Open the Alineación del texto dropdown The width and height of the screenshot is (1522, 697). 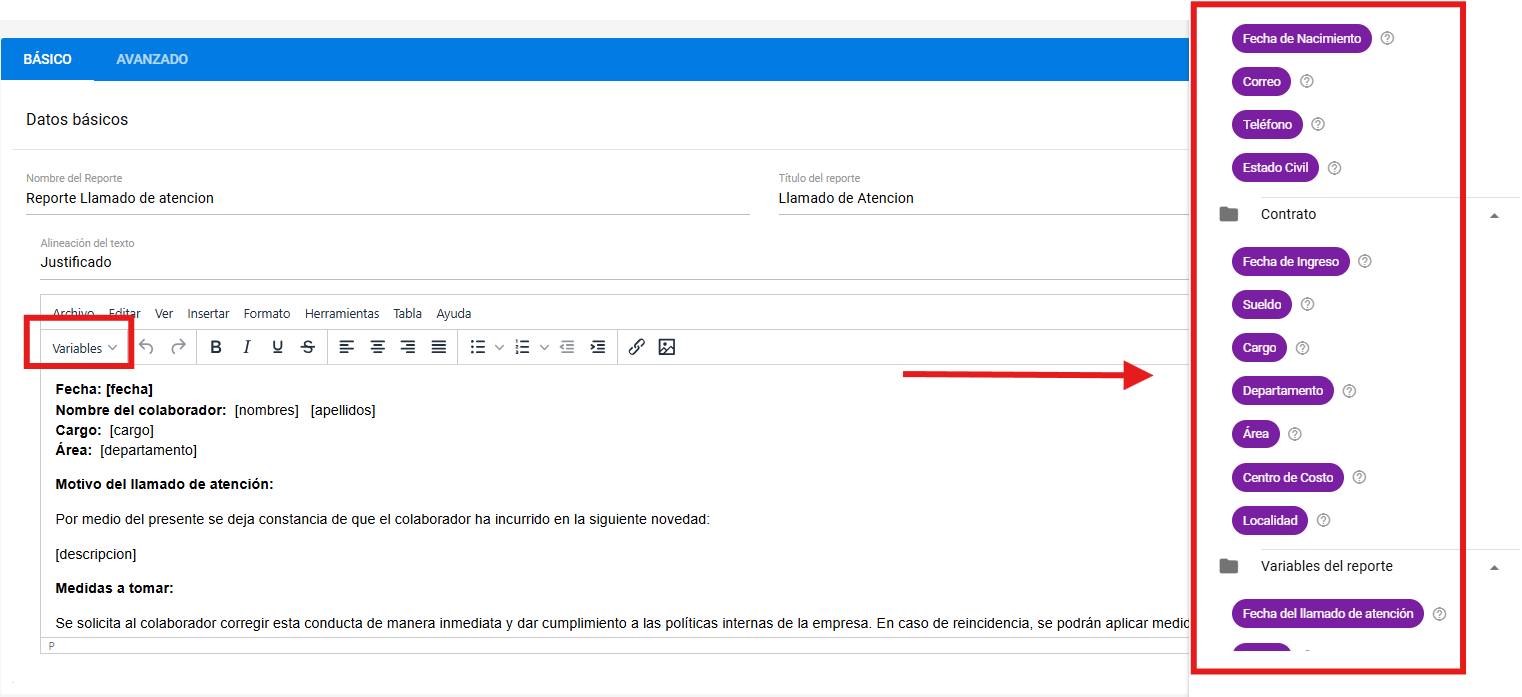[614, 262]
